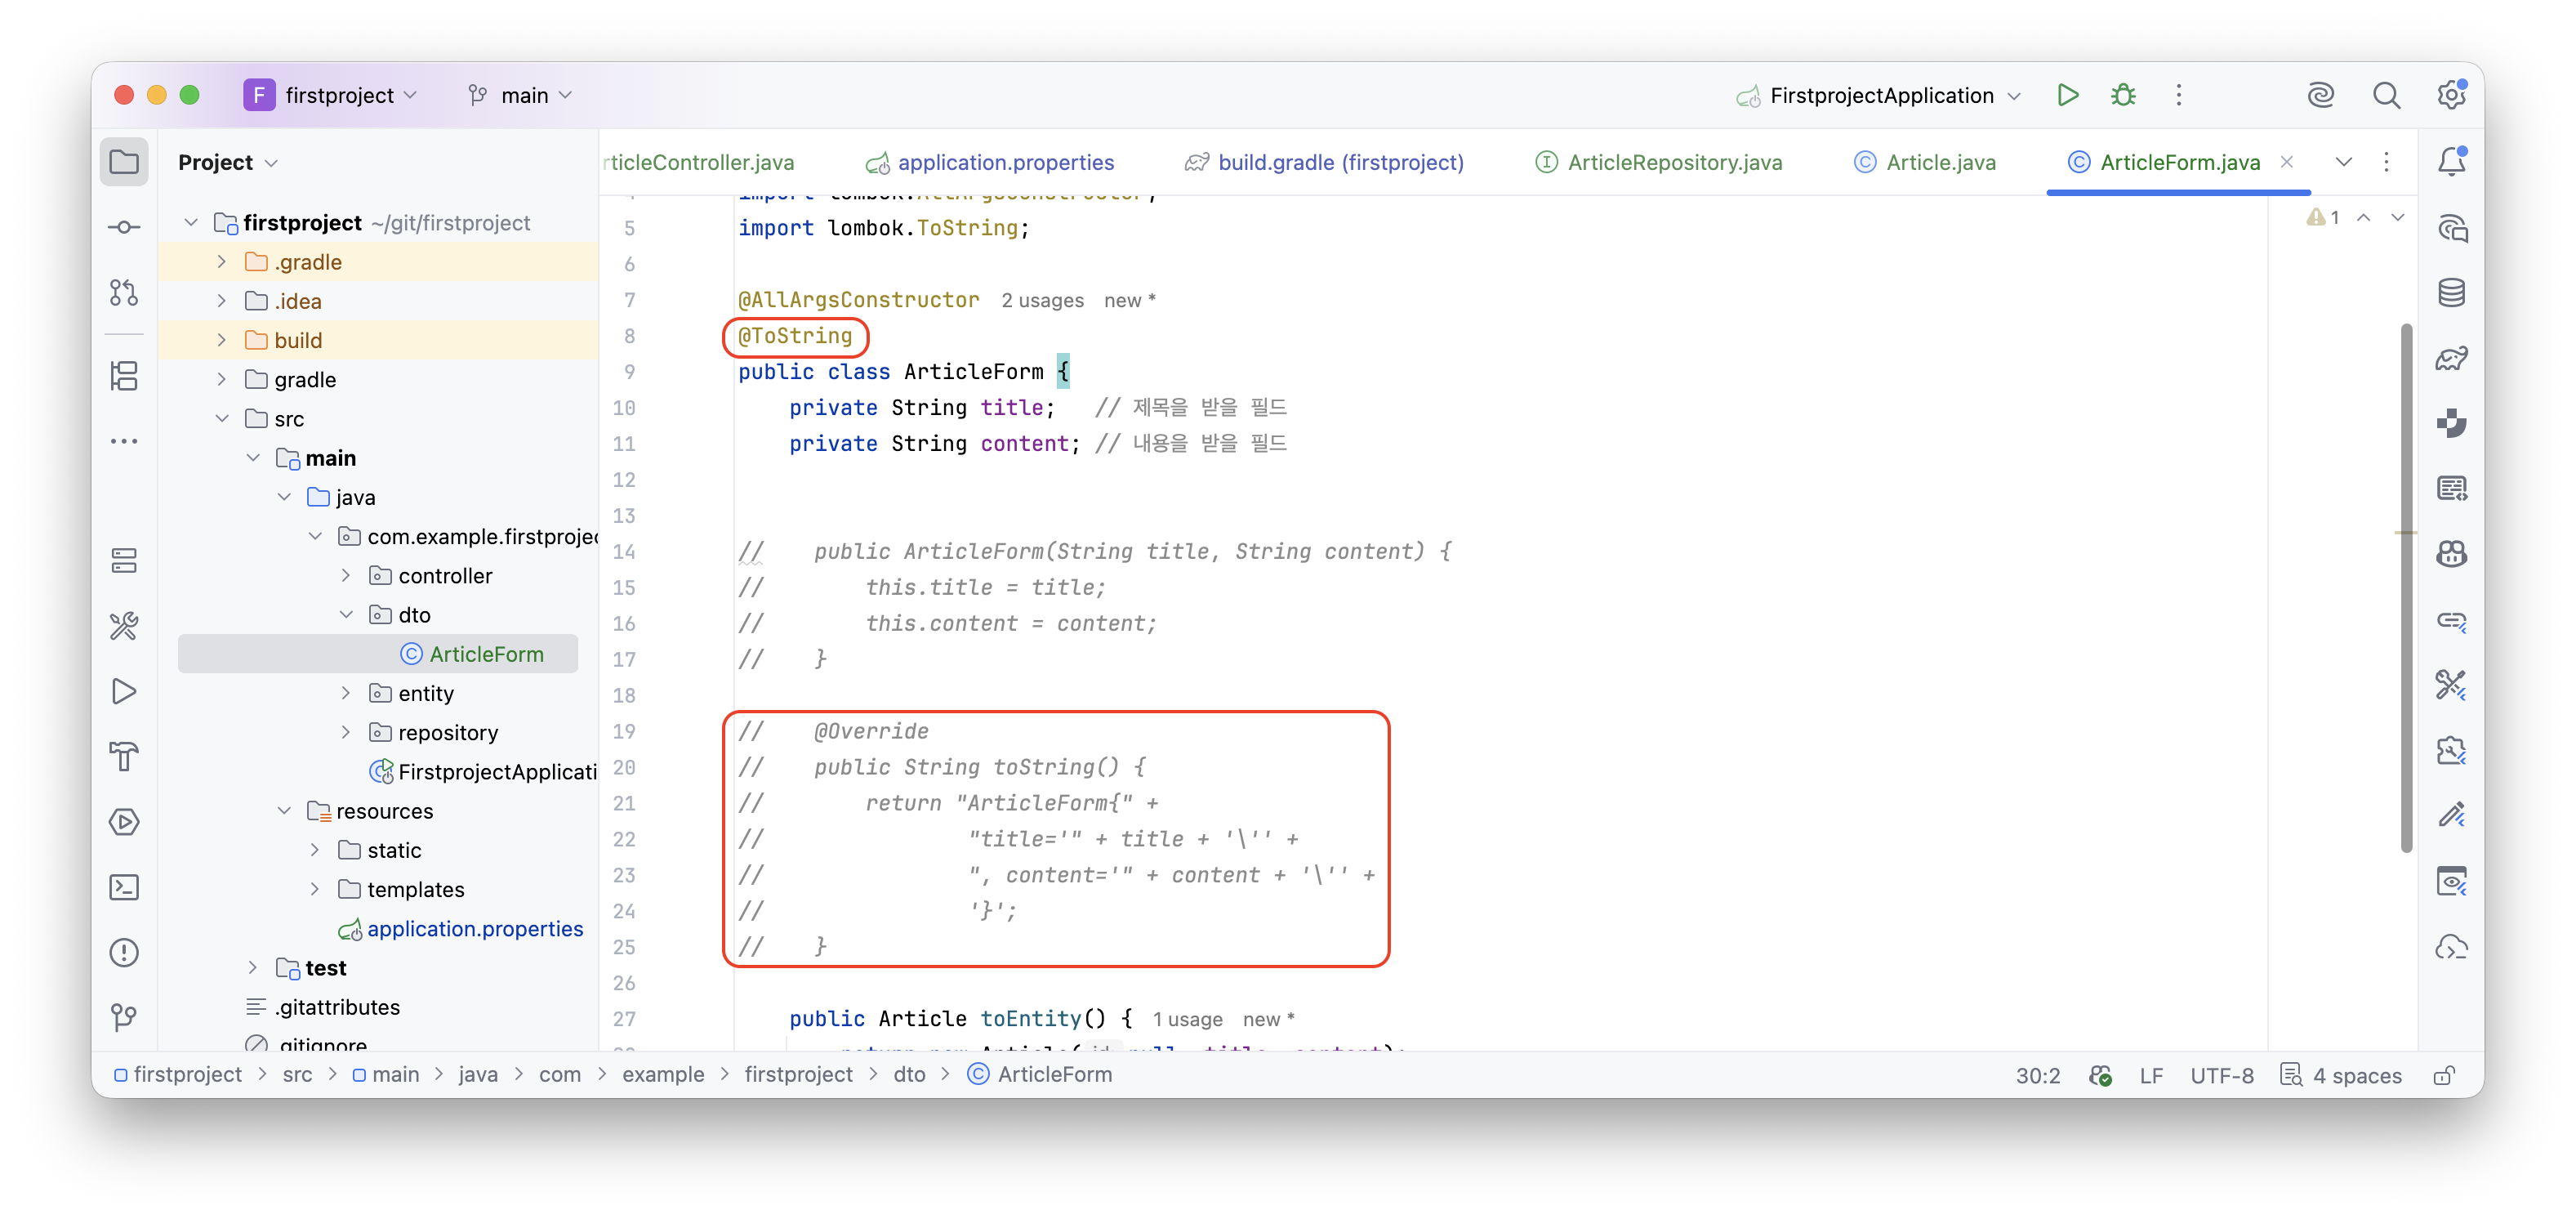This screenshot has height=1219, width=2576.
Task: Open the Terminal tool window icon
Action: [124, 887]
